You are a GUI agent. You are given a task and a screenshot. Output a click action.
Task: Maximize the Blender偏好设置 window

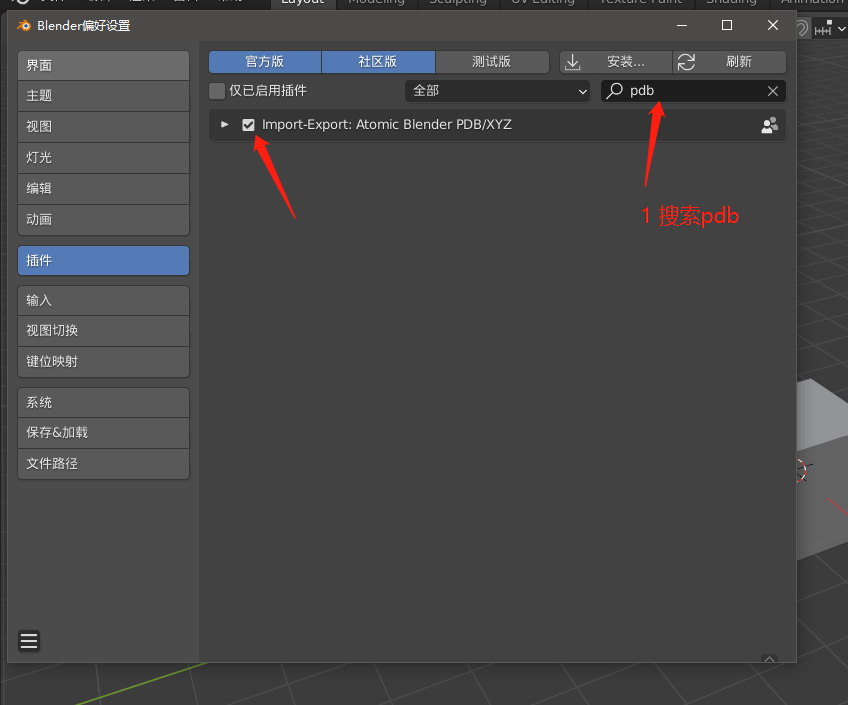727,25
